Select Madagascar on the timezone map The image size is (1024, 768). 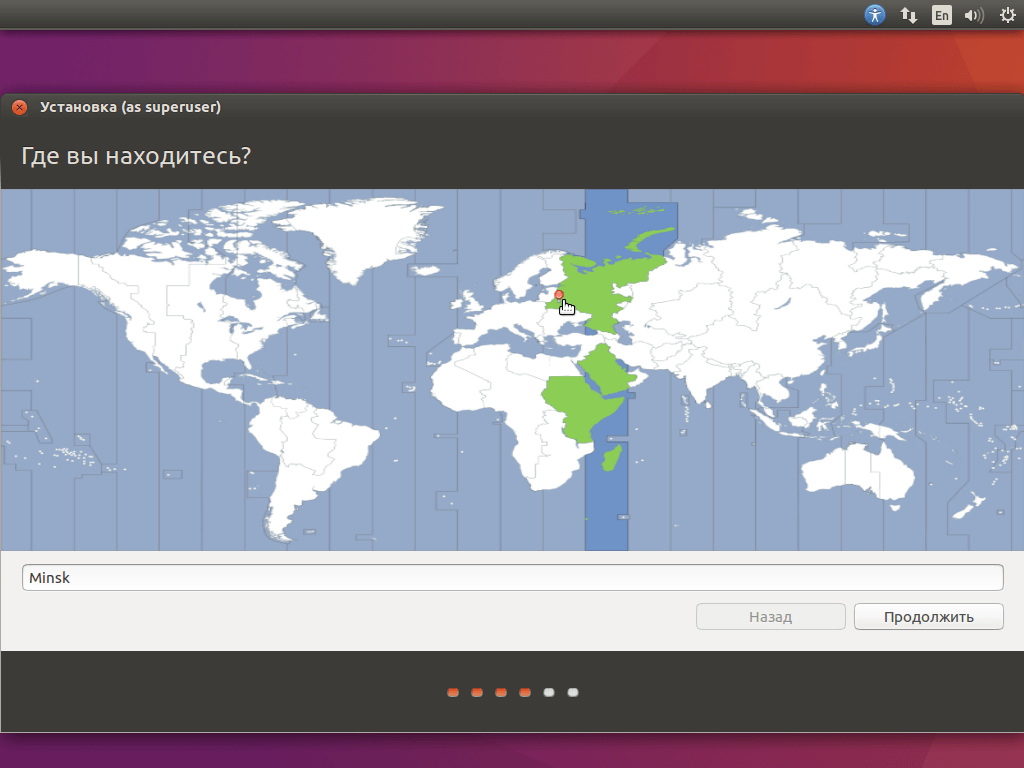611,457
